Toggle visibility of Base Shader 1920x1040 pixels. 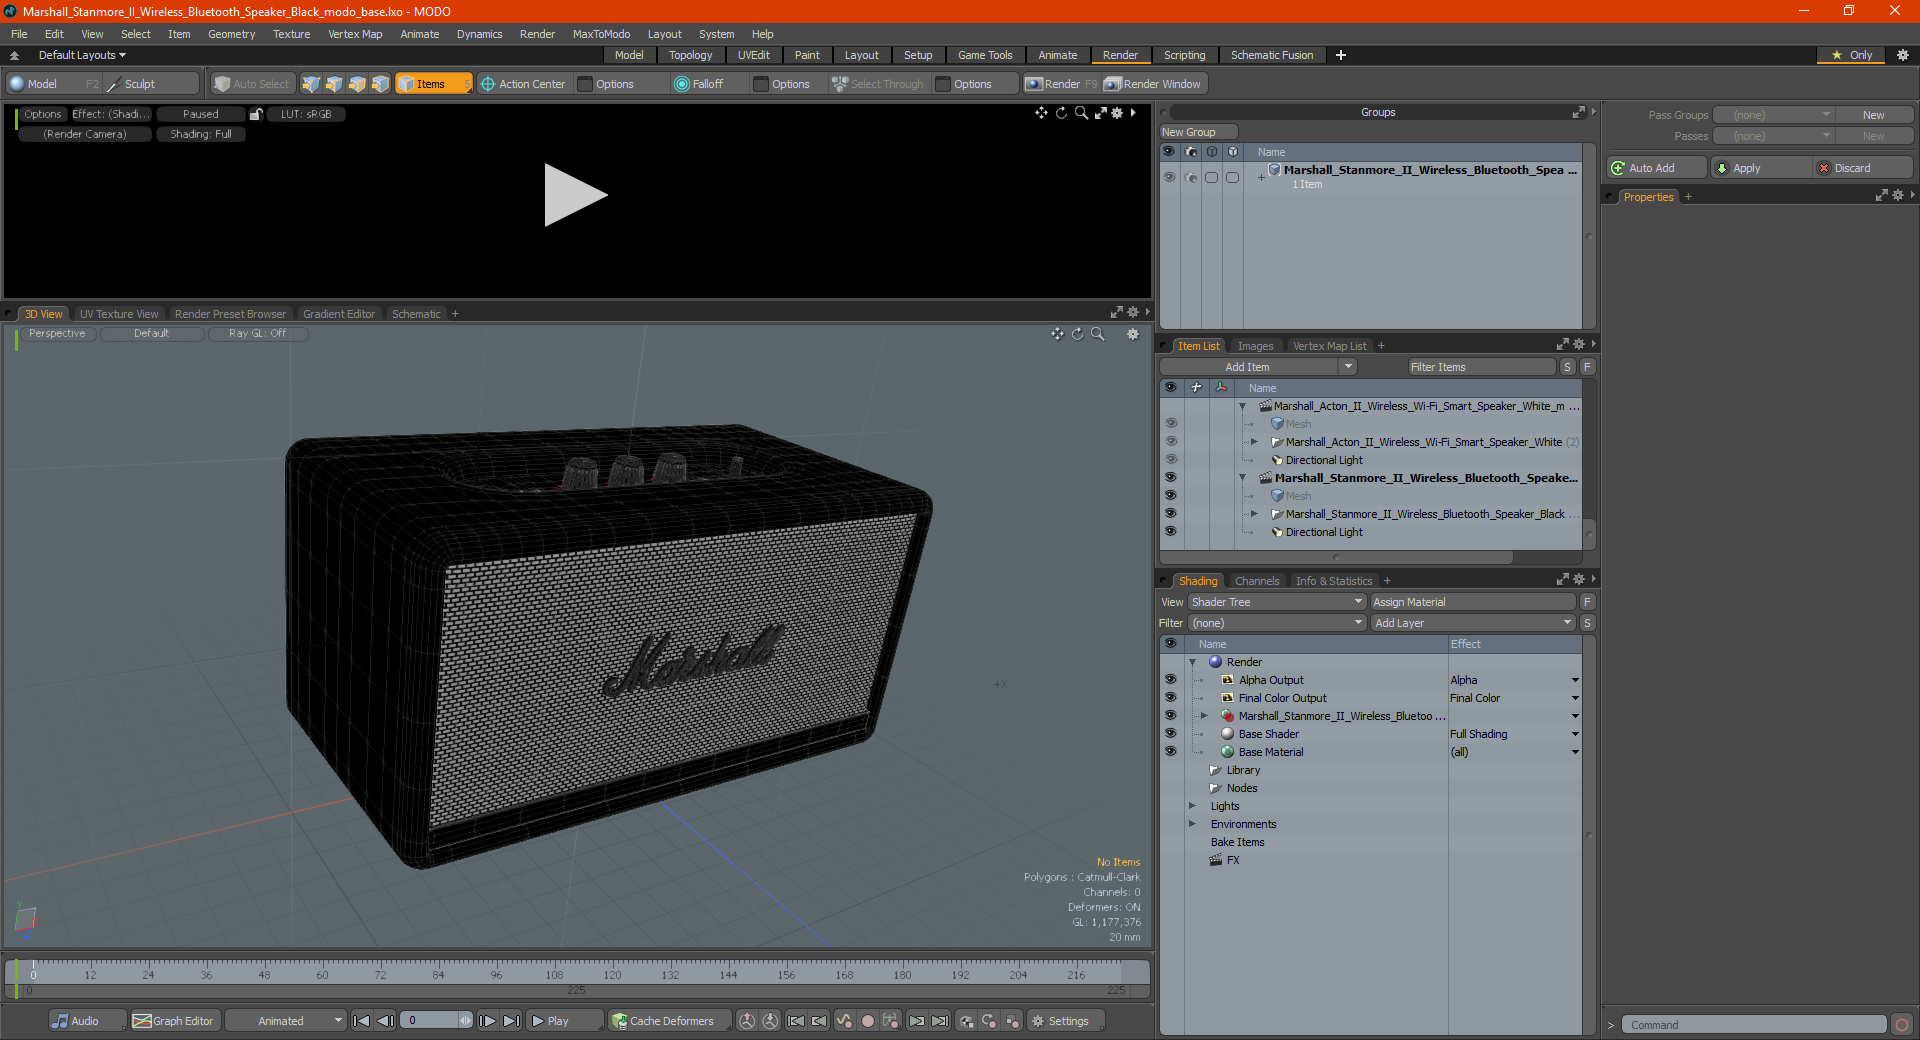(x=1170, y=734)
